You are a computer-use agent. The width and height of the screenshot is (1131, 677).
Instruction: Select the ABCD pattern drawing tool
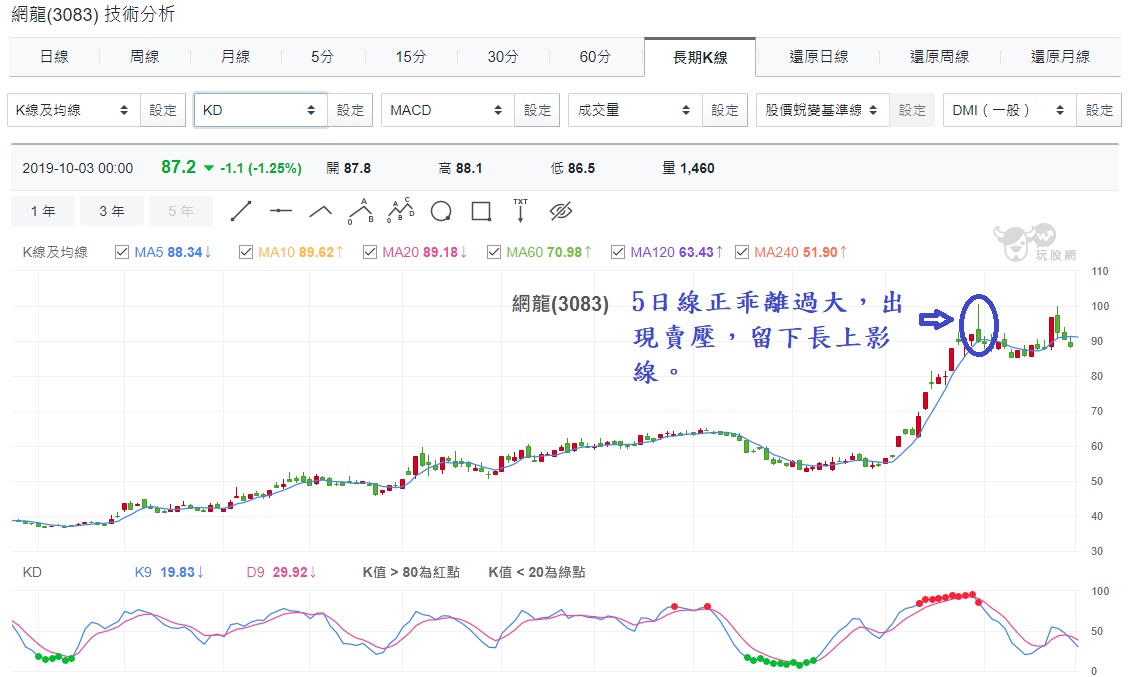coord(401,211)
